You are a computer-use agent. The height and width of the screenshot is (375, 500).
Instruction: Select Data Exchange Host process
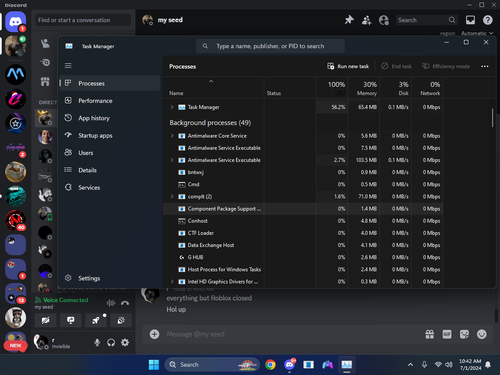303,245
